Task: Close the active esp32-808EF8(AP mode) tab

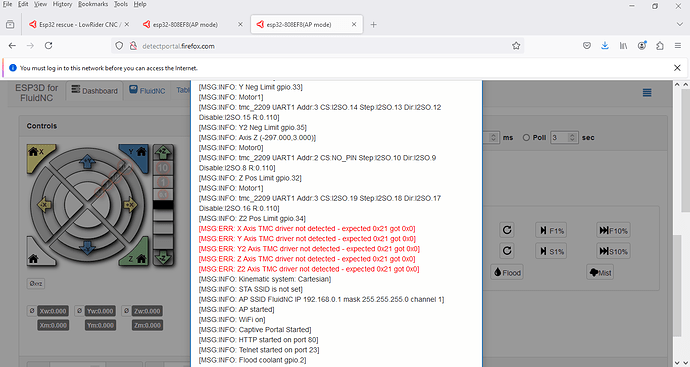Action: (354, 25)
